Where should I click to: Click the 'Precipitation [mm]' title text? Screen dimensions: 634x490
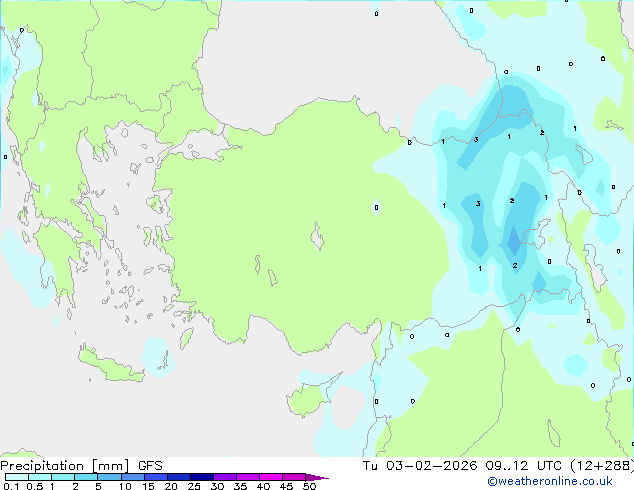[65, 466]
